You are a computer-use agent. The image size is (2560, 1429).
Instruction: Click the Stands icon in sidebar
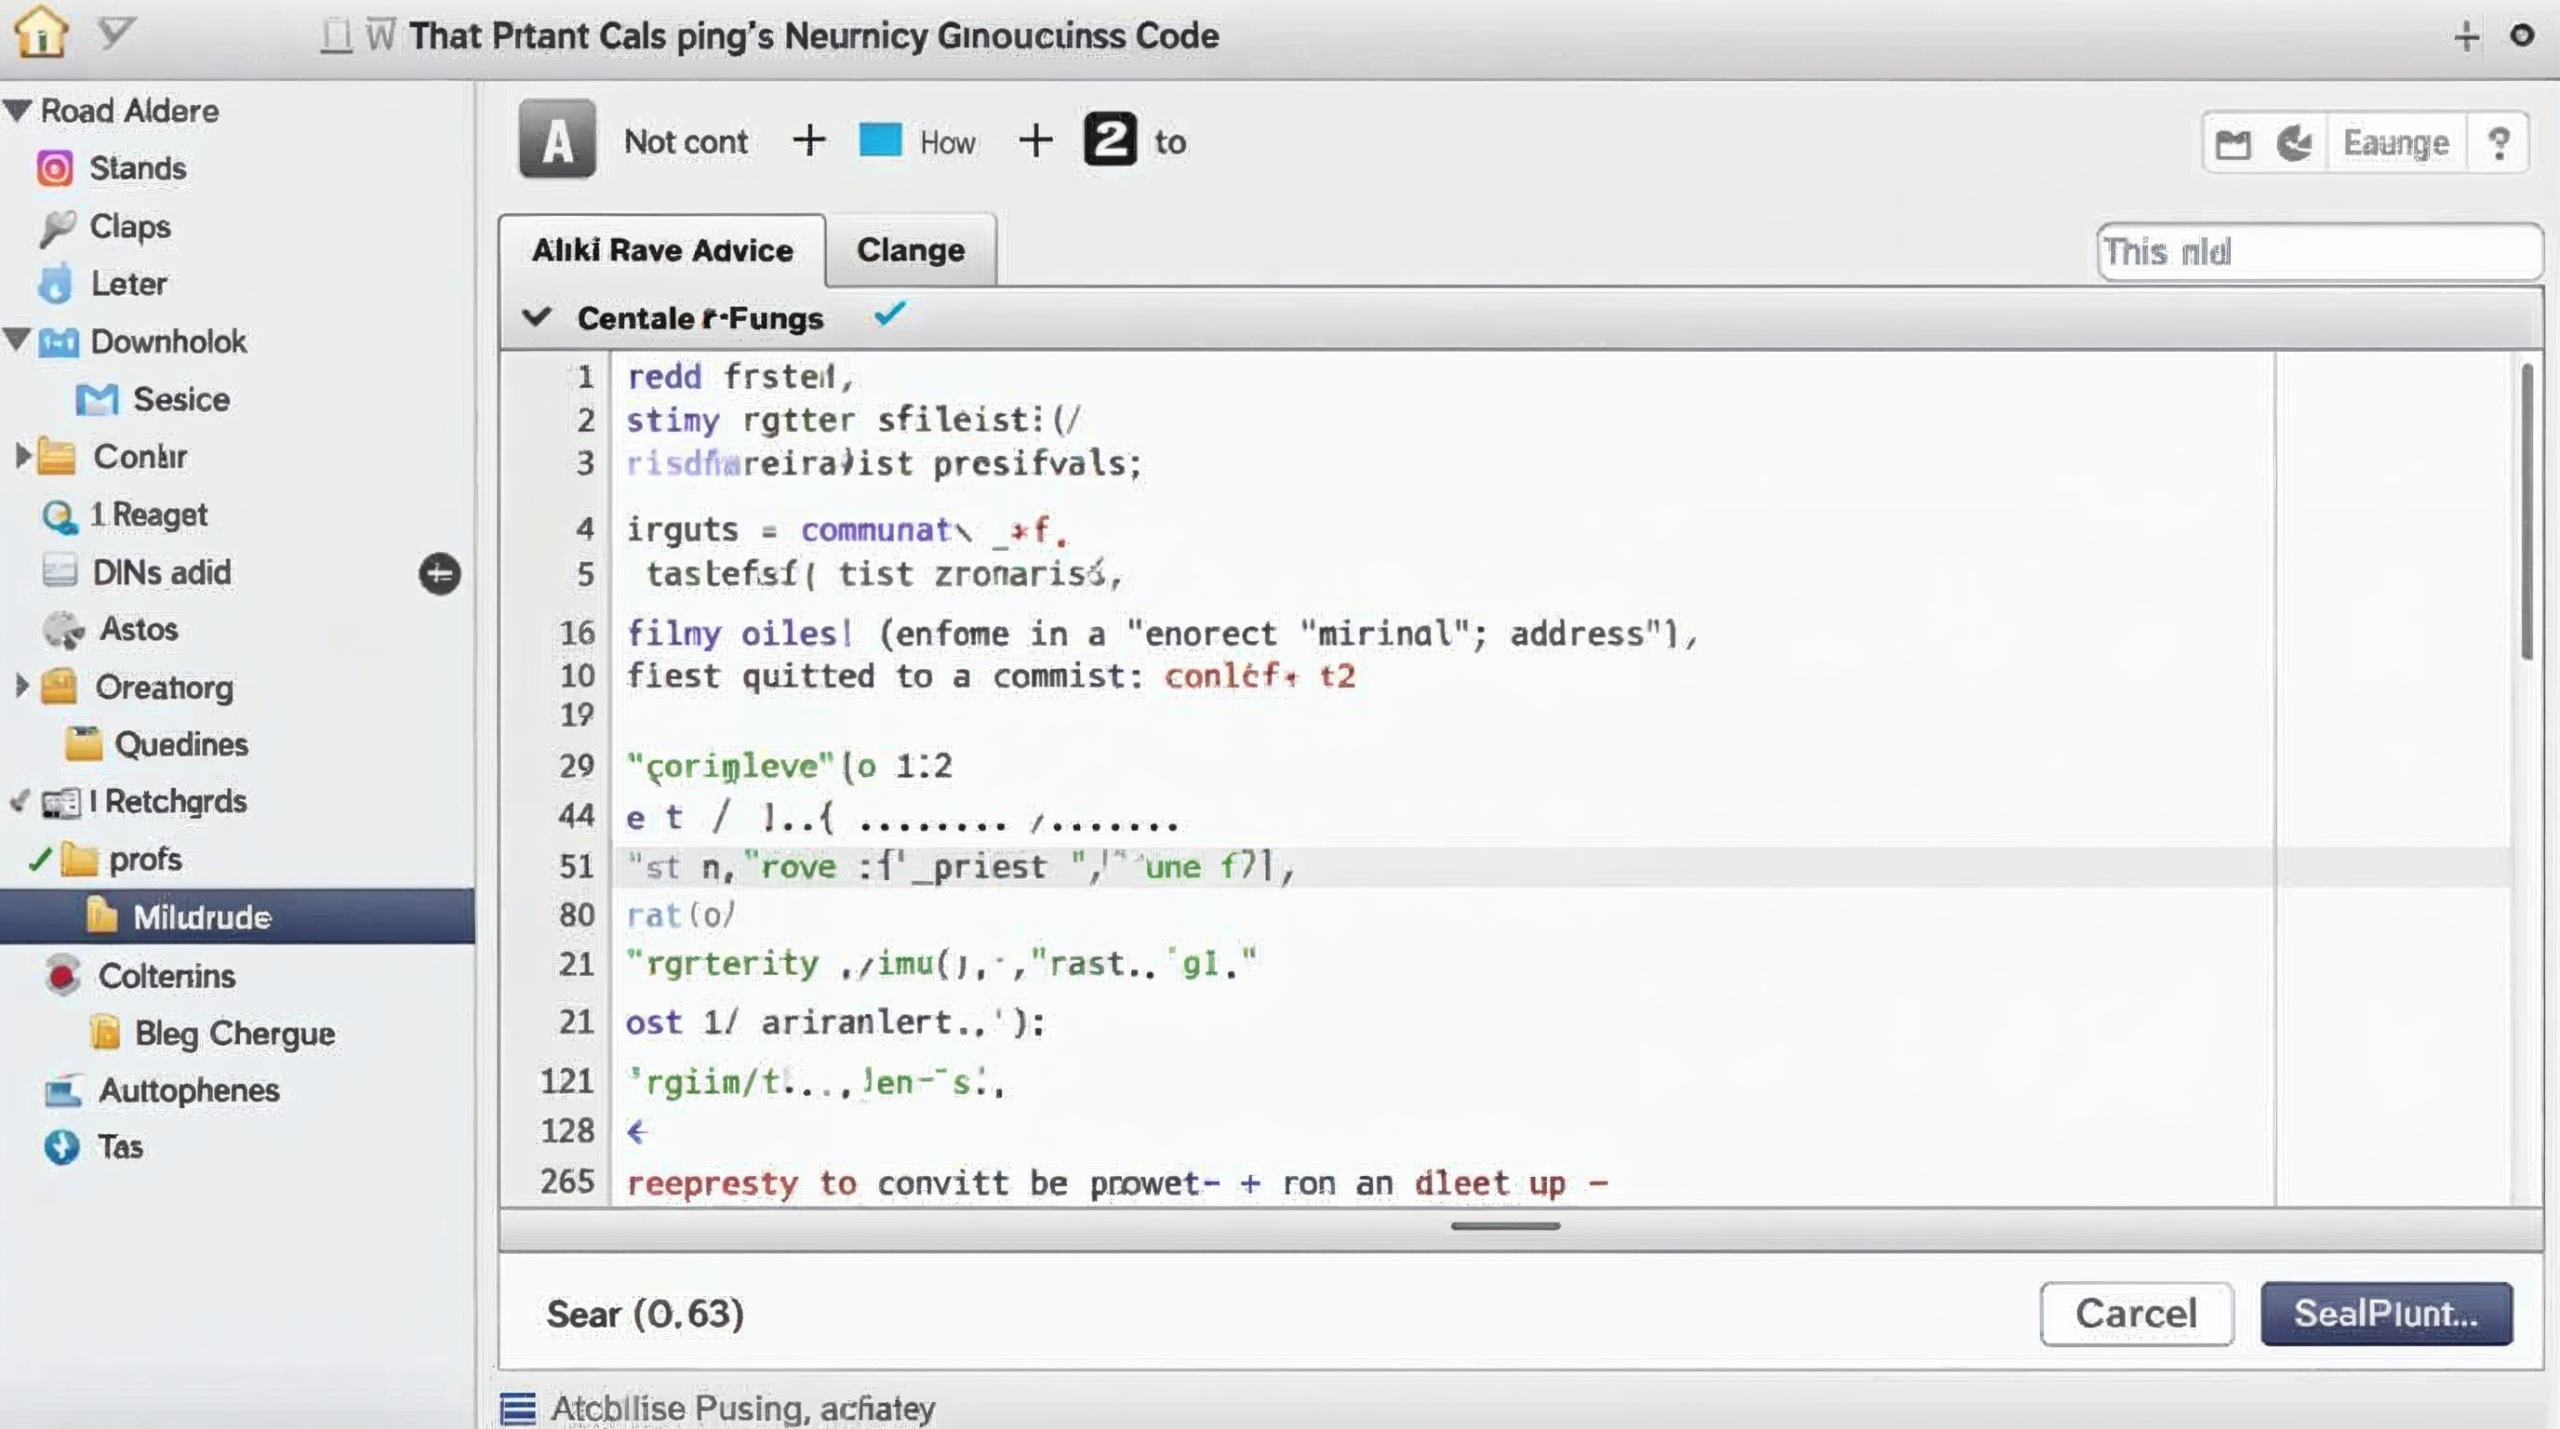coord(55,168)
